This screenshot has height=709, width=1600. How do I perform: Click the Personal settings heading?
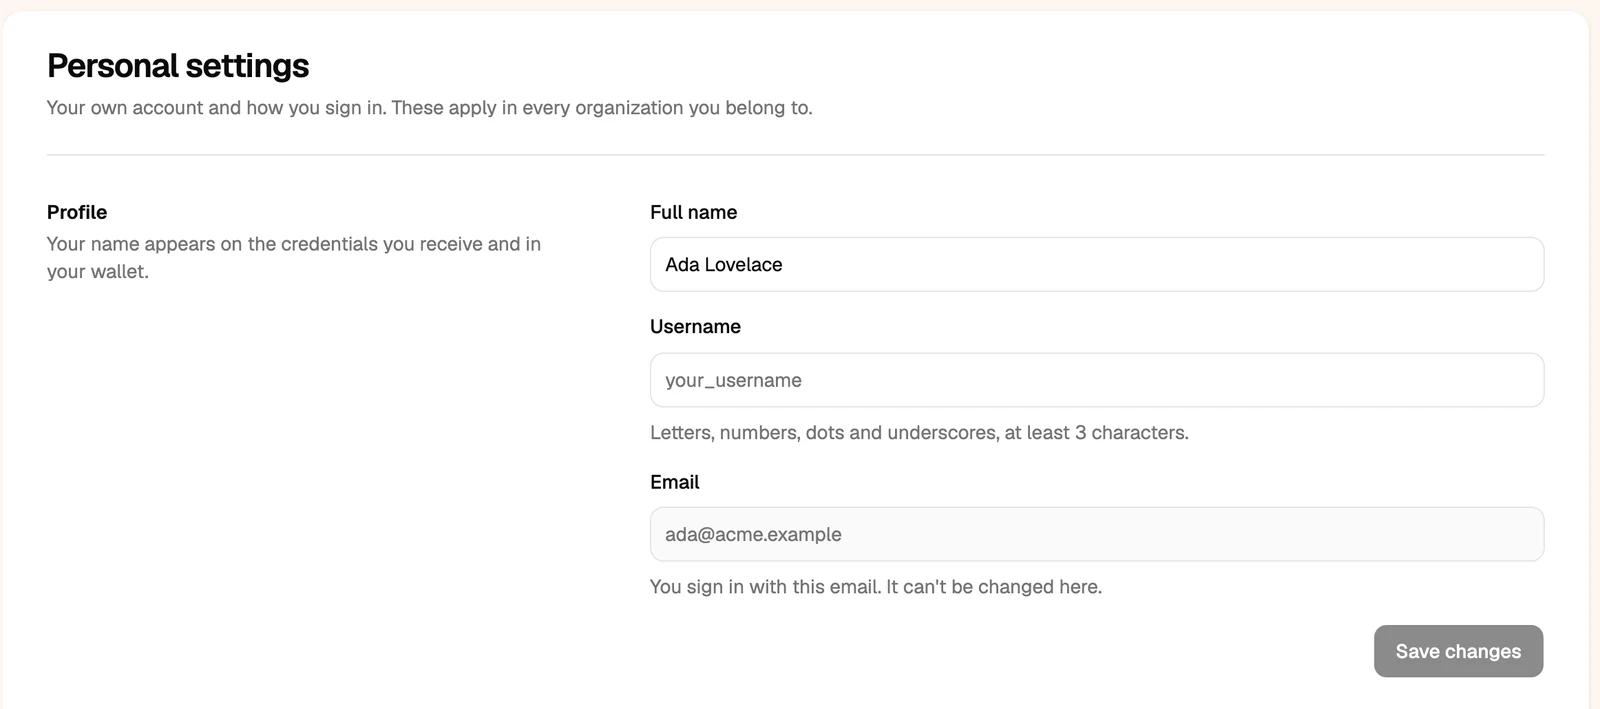pyautogui.click(x=178, y=65)
